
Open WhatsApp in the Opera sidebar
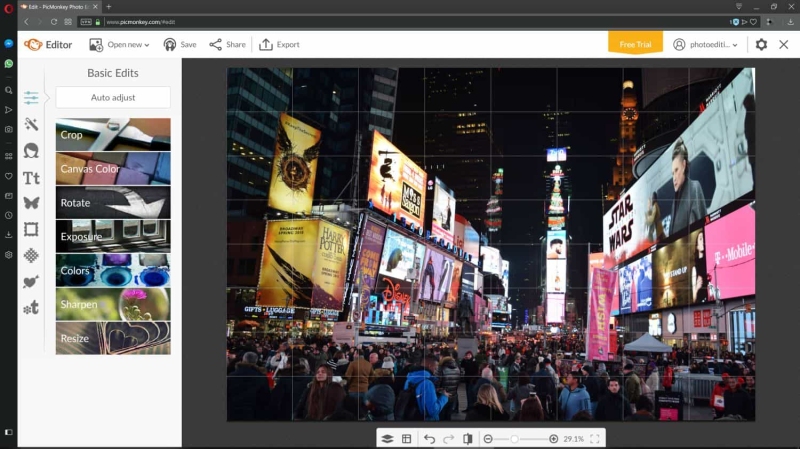8,64
